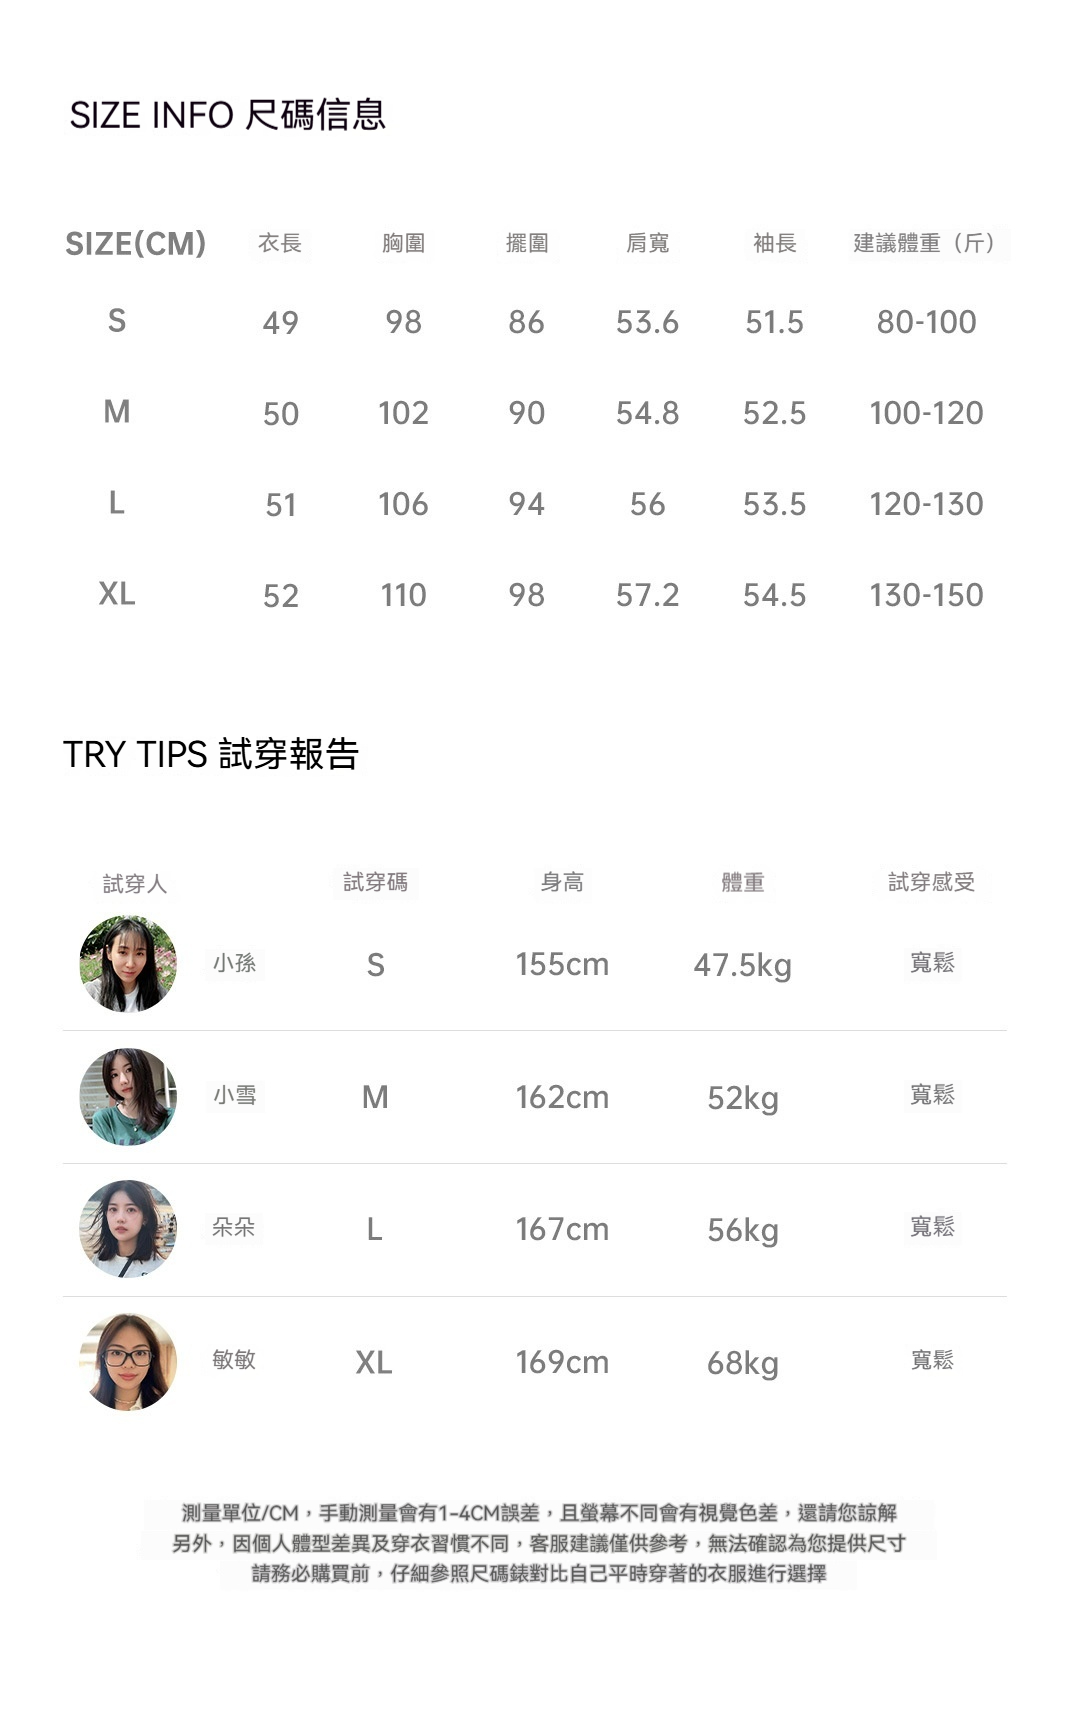
Task: Select the XL row label in size table
Action: click(x=117, y=594)
